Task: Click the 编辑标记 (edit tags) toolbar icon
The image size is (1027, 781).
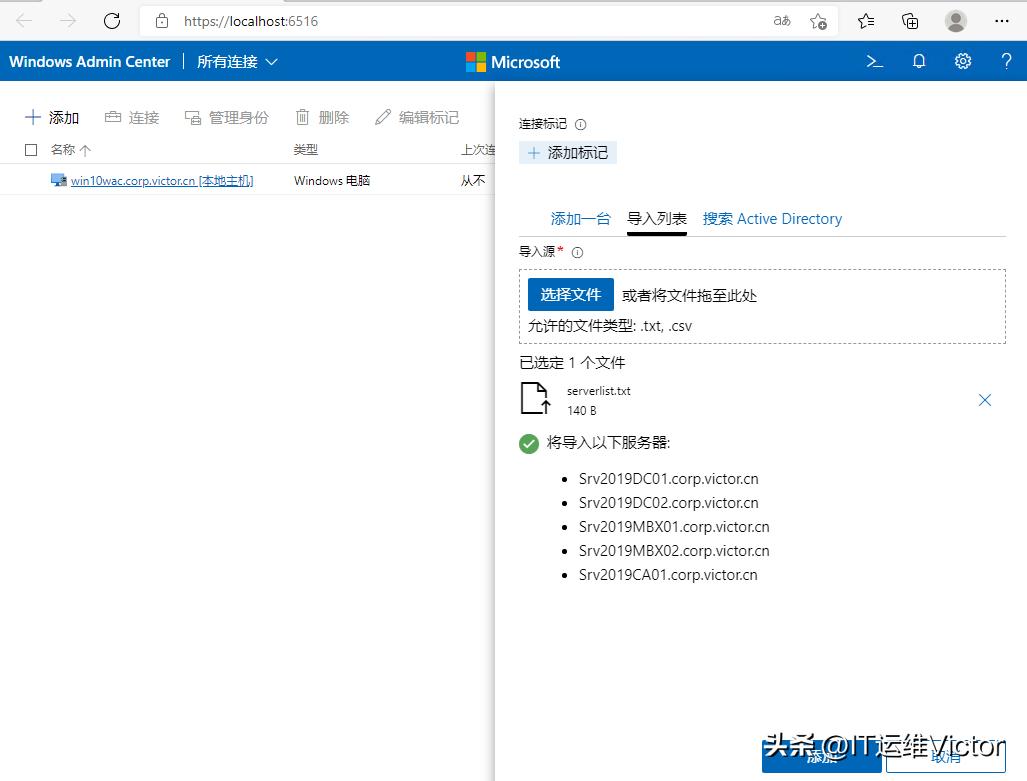Action: pos(416,117)
